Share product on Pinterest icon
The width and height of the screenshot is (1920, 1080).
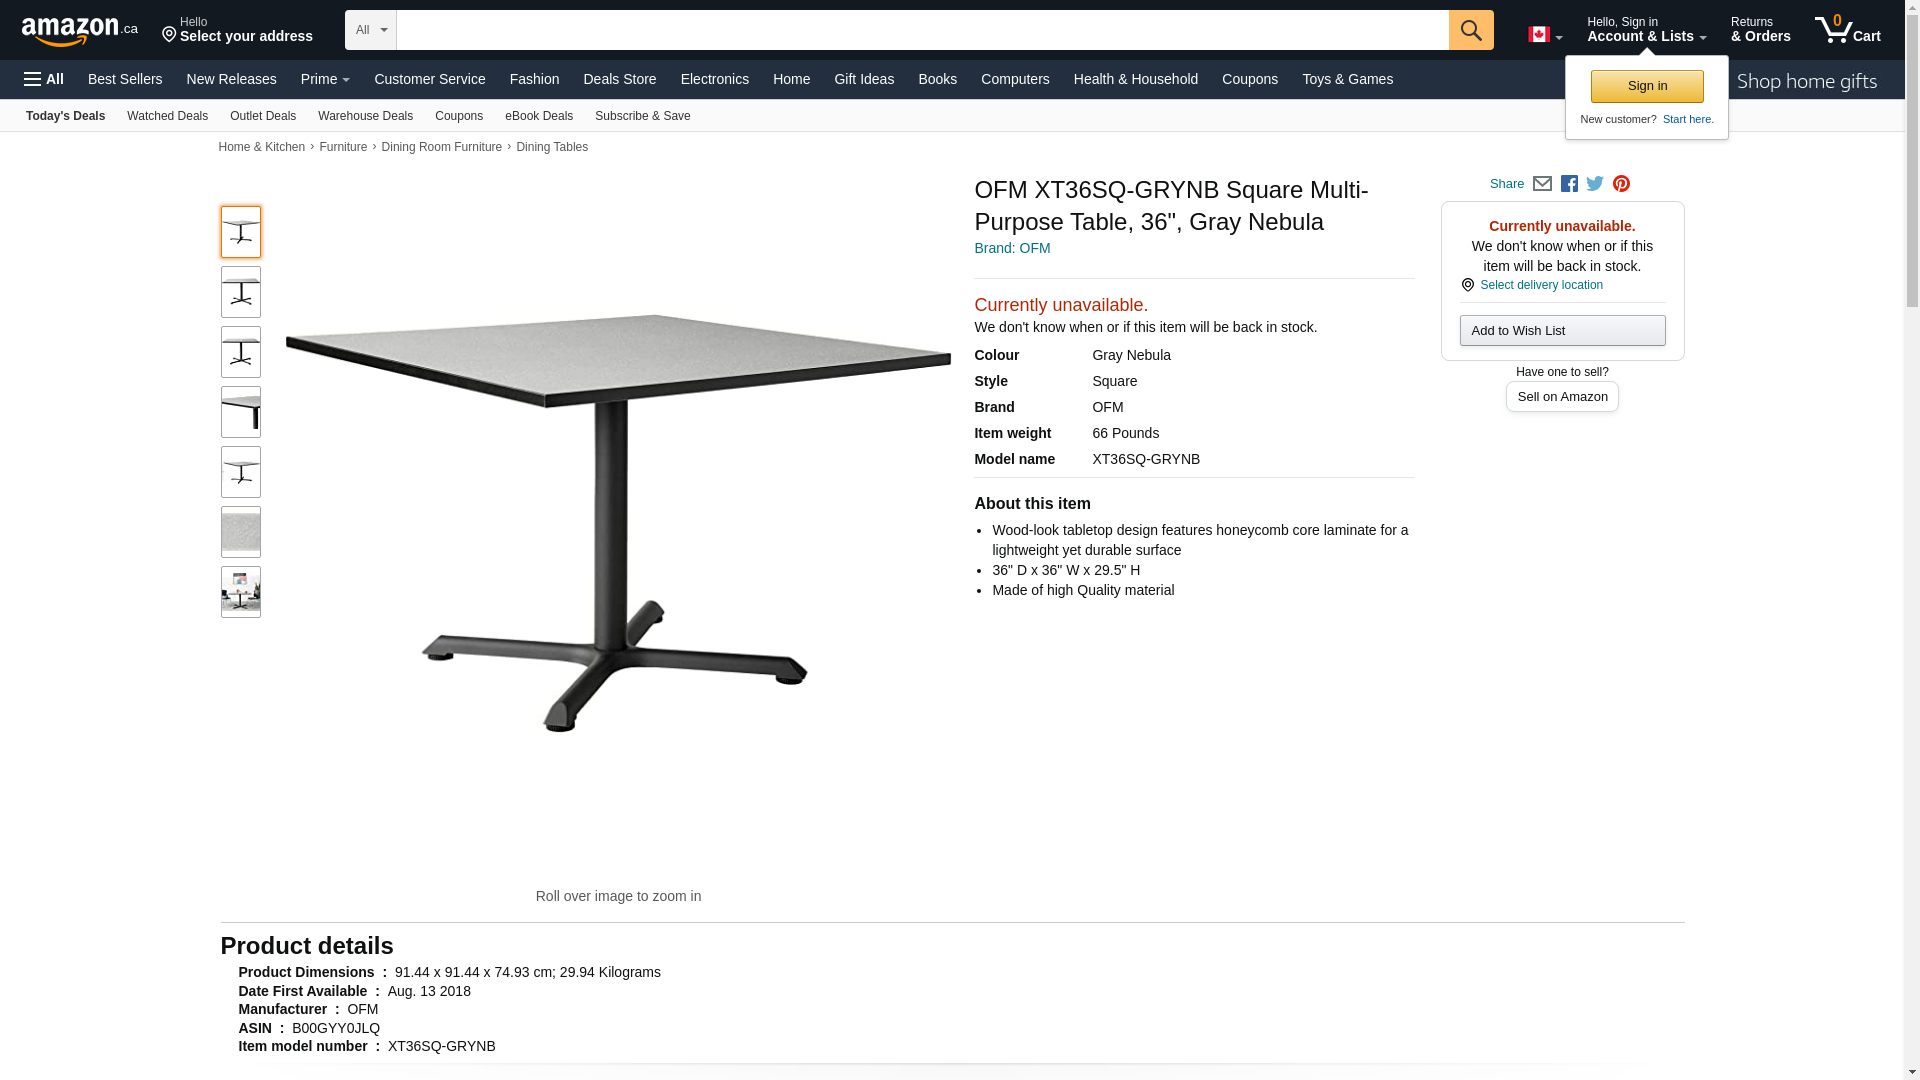[1621, 184]
